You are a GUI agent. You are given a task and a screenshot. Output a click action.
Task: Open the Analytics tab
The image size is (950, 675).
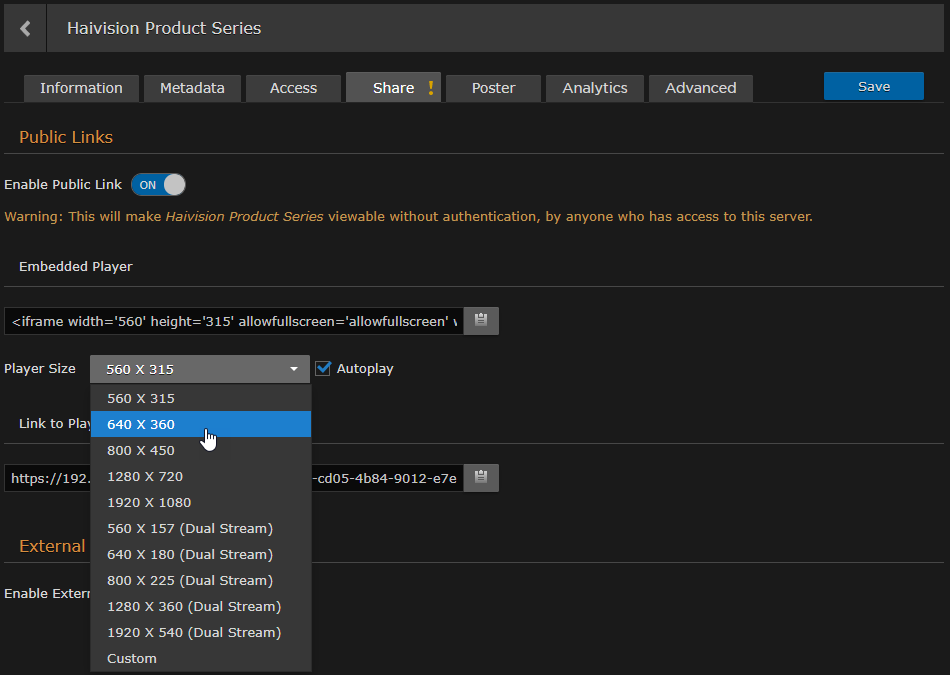(594, 88)
